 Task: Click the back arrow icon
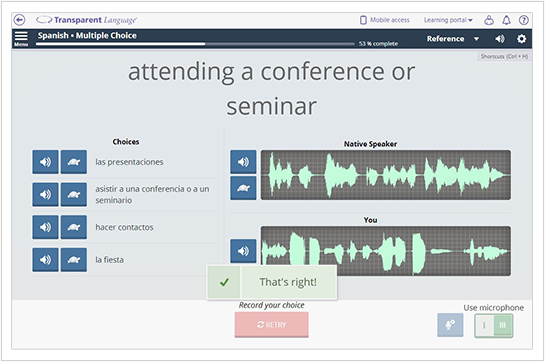coord(20,20)
